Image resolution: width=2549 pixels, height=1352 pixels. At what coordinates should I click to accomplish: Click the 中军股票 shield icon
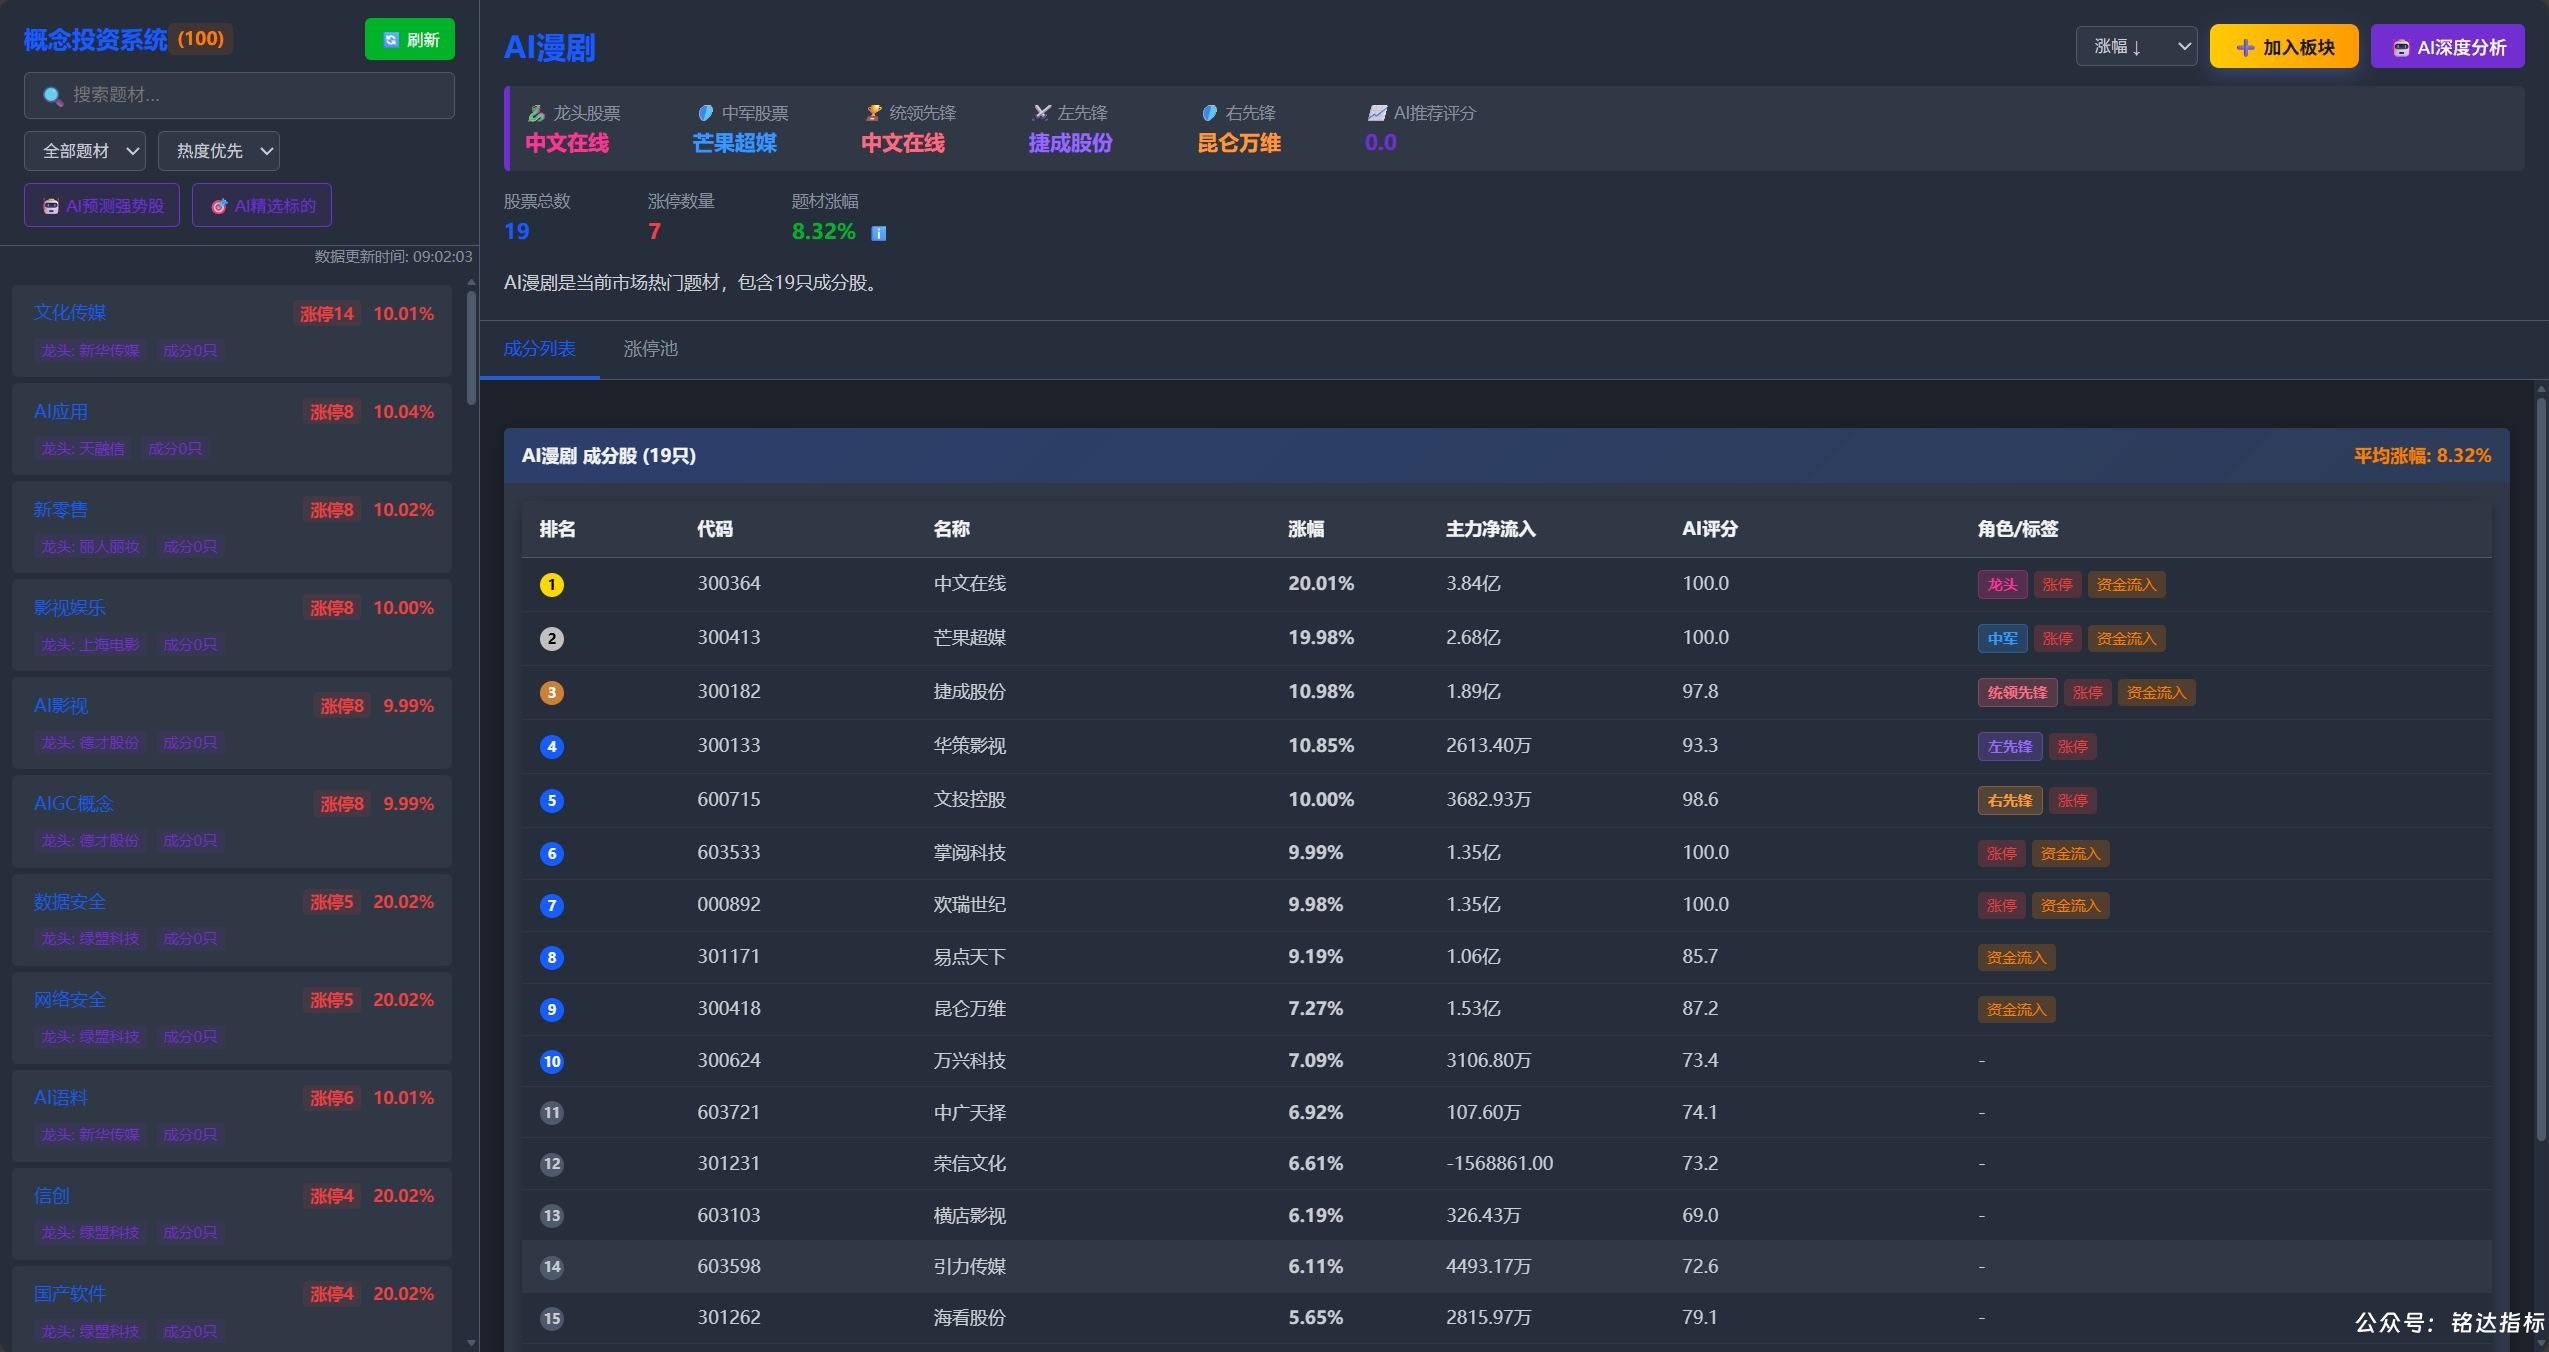pyautogui.click(x=705, y=113)
